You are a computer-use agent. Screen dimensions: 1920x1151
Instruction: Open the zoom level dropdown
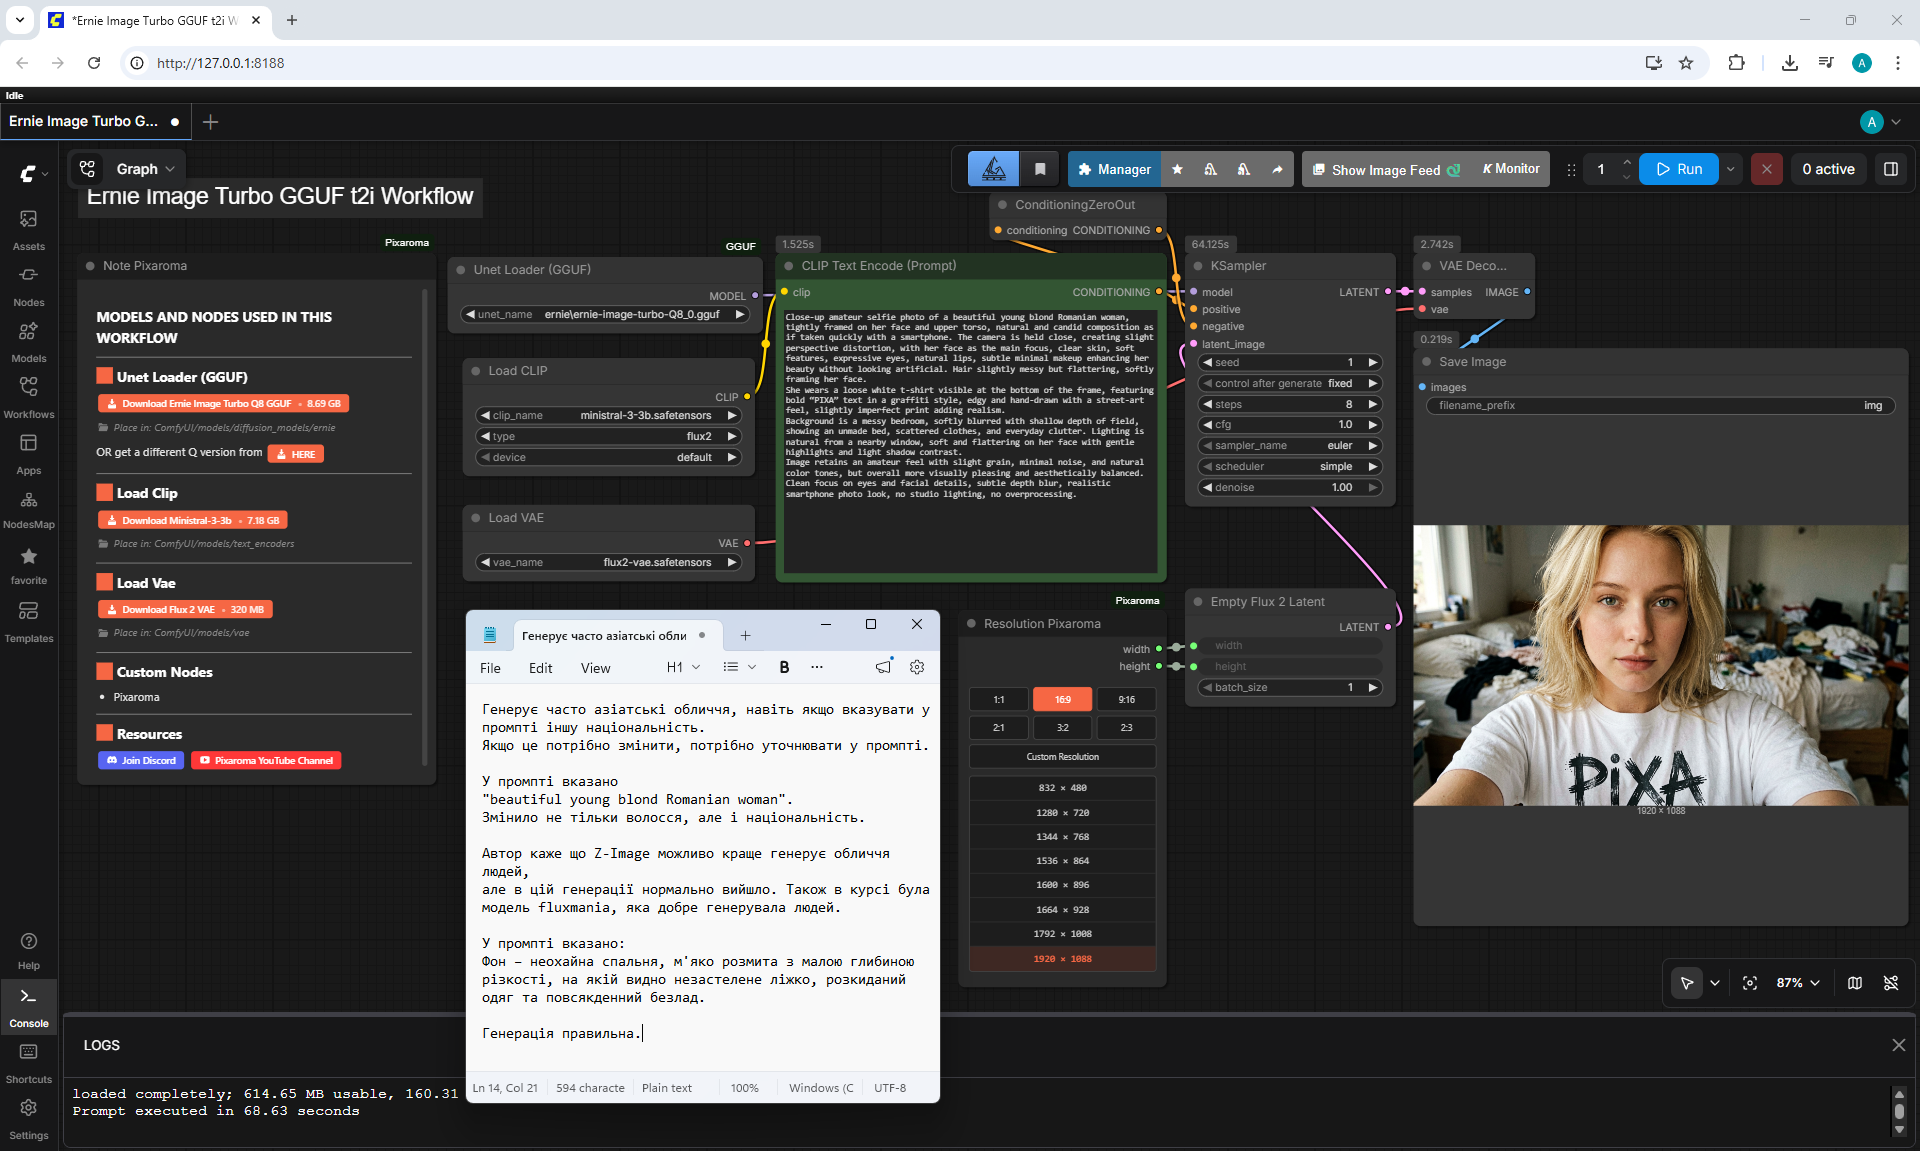point(1798,983)
